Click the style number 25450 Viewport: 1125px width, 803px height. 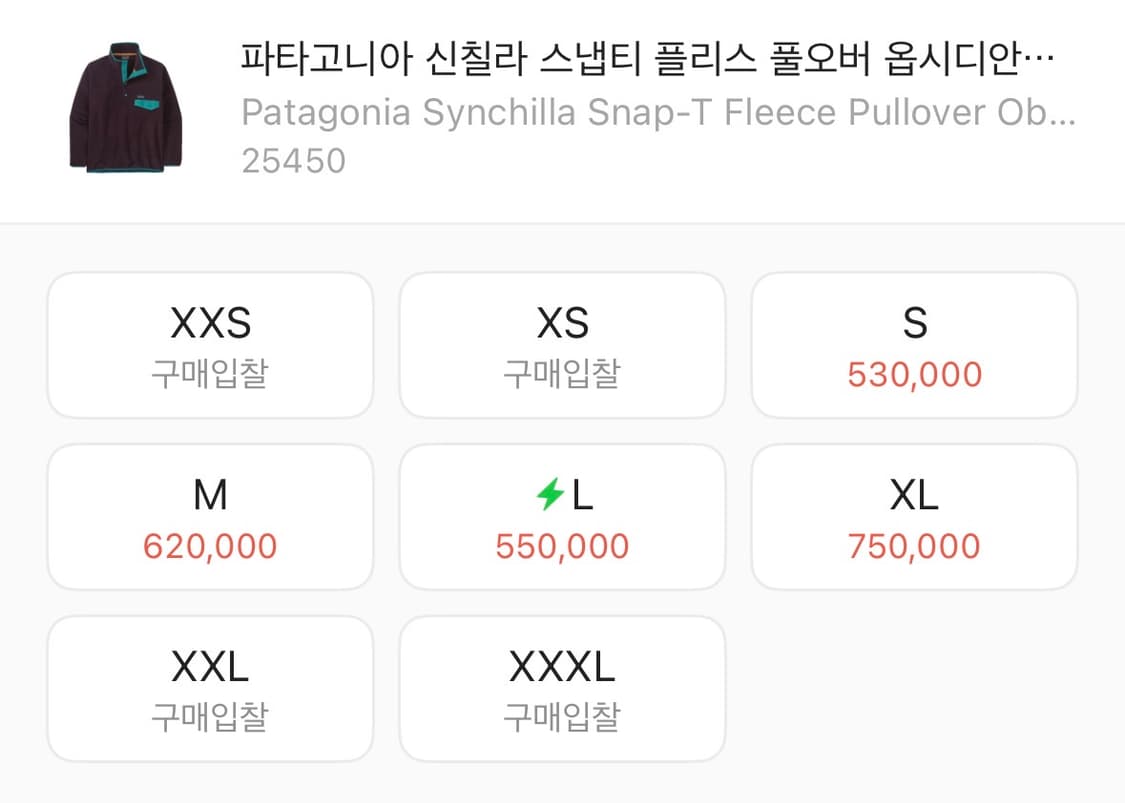coord(293,160)
